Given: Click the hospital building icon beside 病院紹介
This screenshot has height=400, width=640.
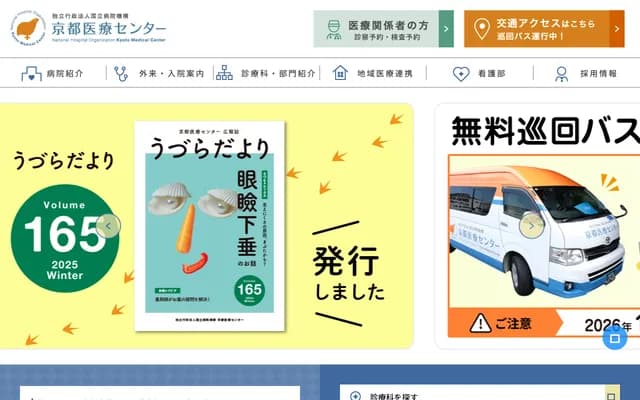Looking at the screenshot, I should pos(31,74).
